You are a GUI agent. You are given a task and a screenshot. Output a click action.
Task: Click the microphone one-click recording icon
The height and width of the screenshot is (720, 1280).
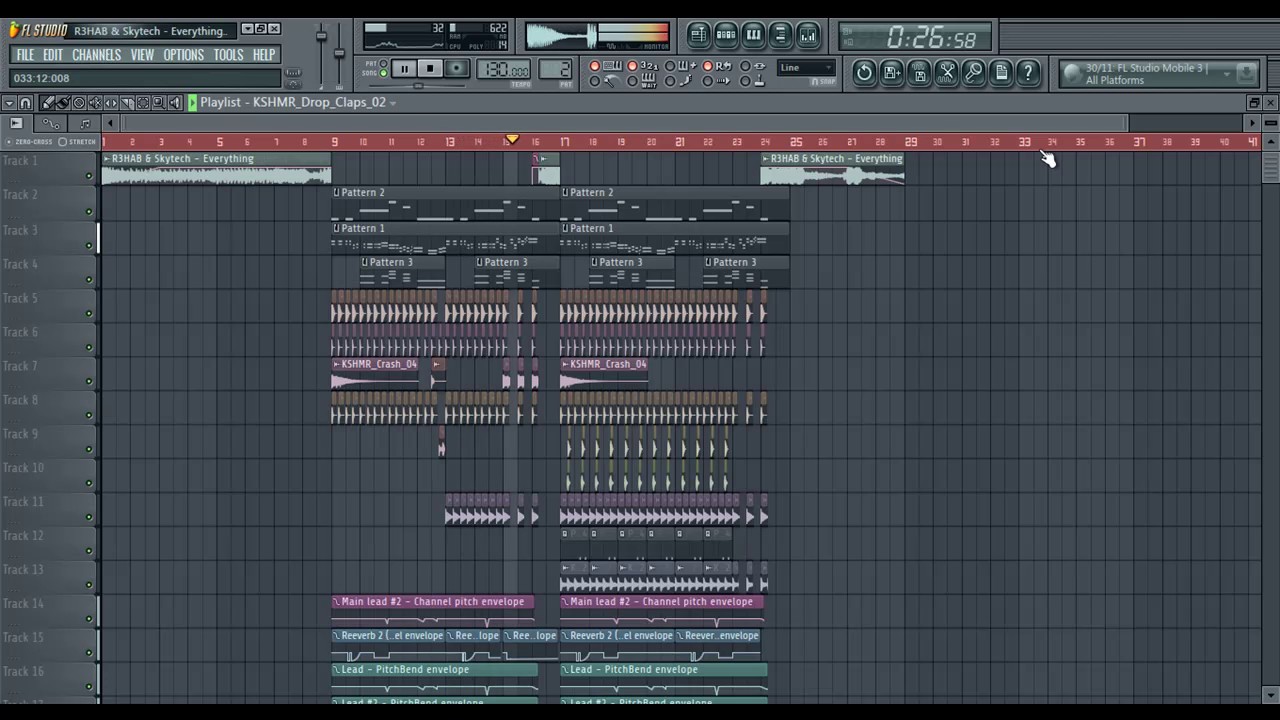[973, 72]
